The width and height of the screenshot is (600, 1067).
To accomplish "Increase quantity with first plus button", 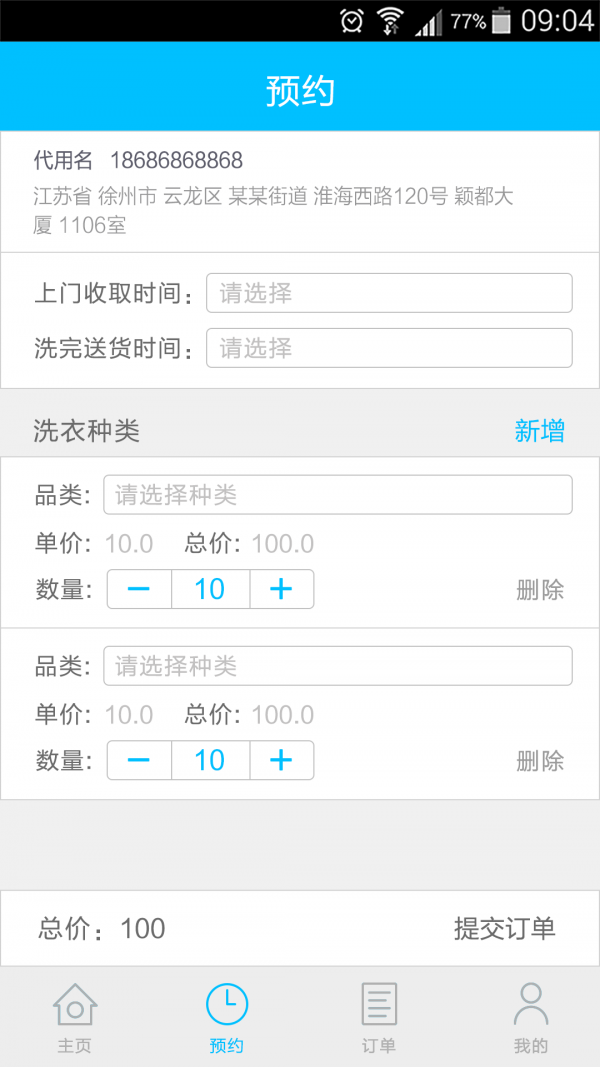I will (281, 589).
